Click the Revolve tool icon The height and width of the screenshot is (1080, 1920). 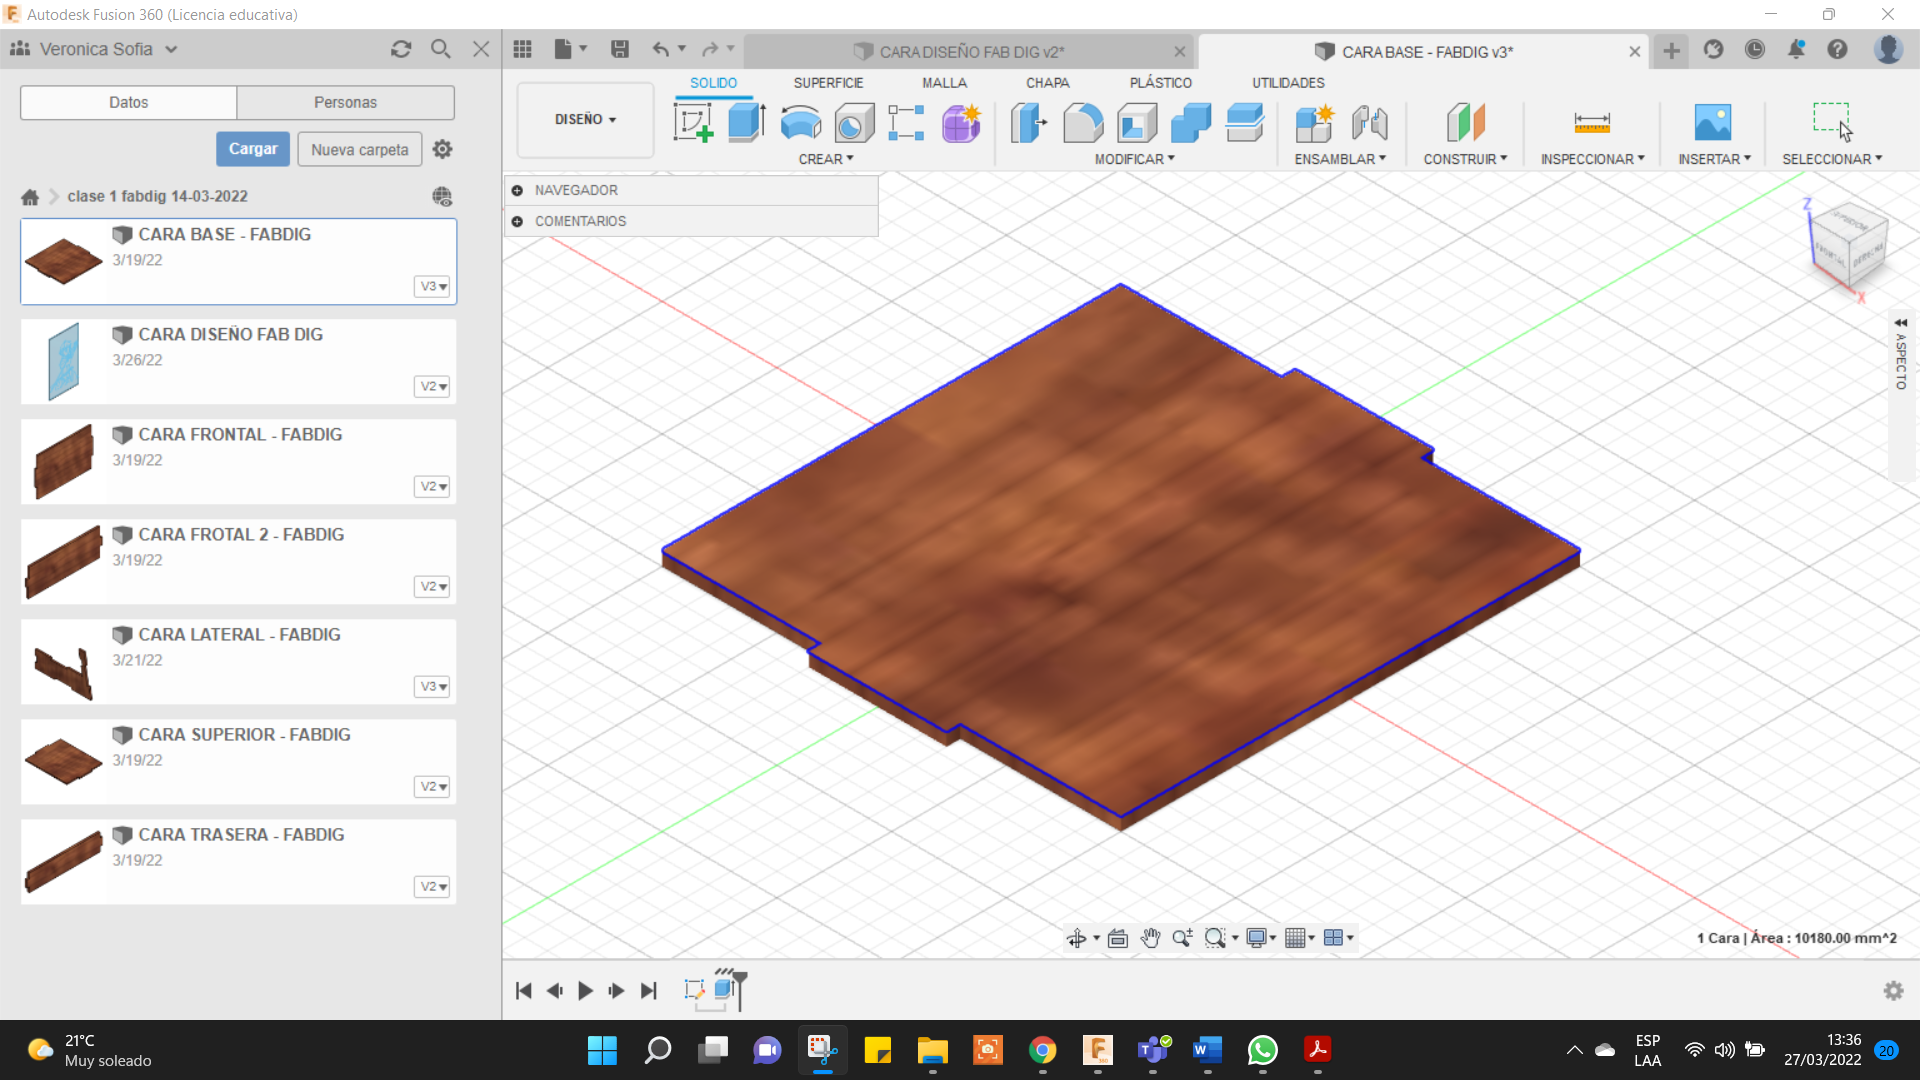(x=800, y=123)
